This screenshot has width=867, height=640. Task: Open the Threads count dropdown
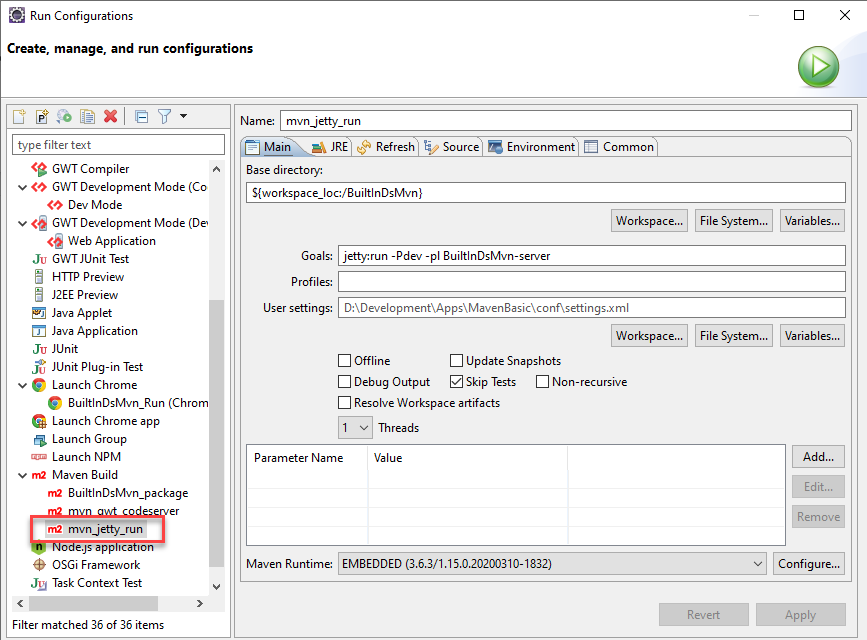coord(355,428)
